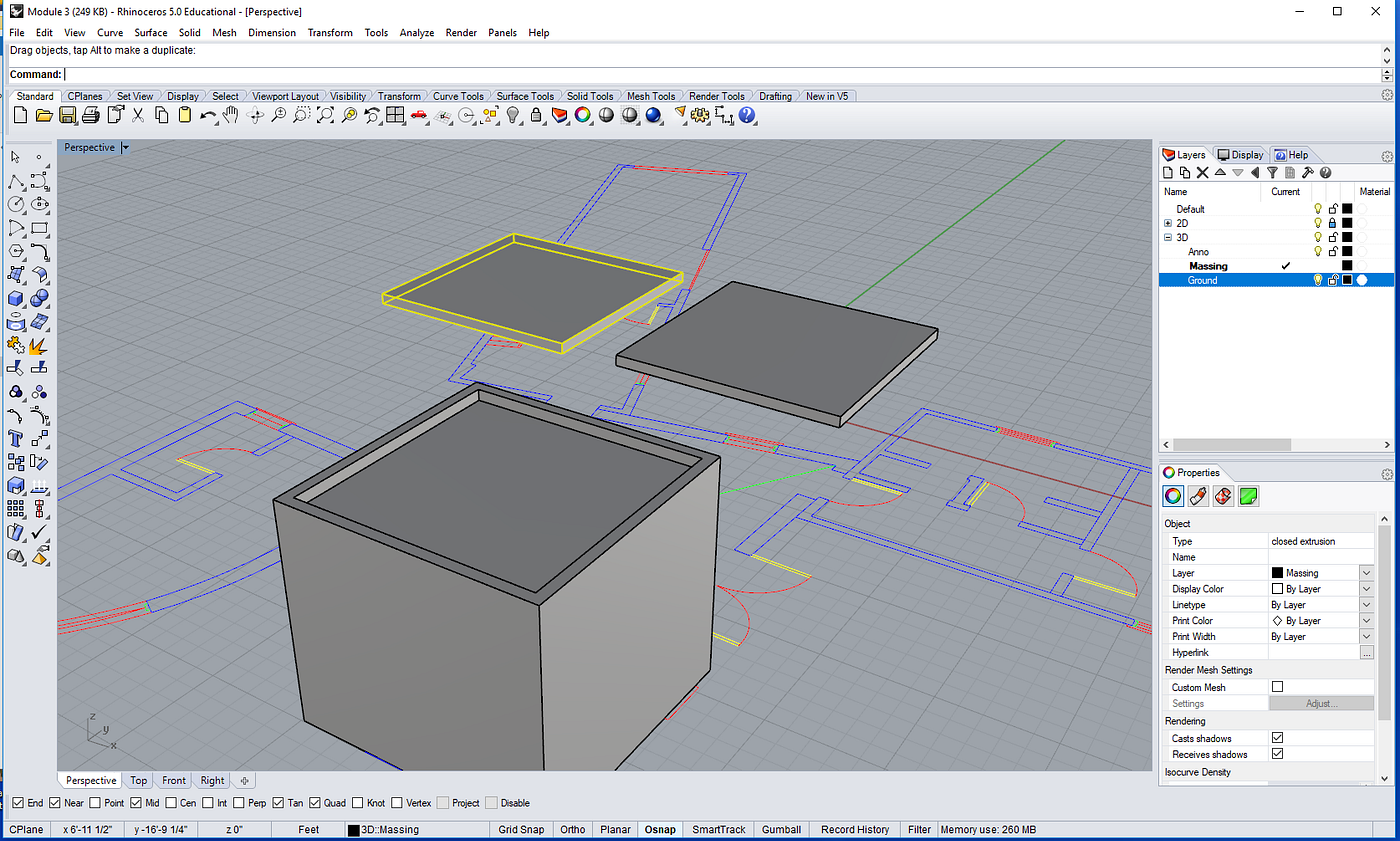
Task: Select the Text object tool
Action: (x=16, y=439)
